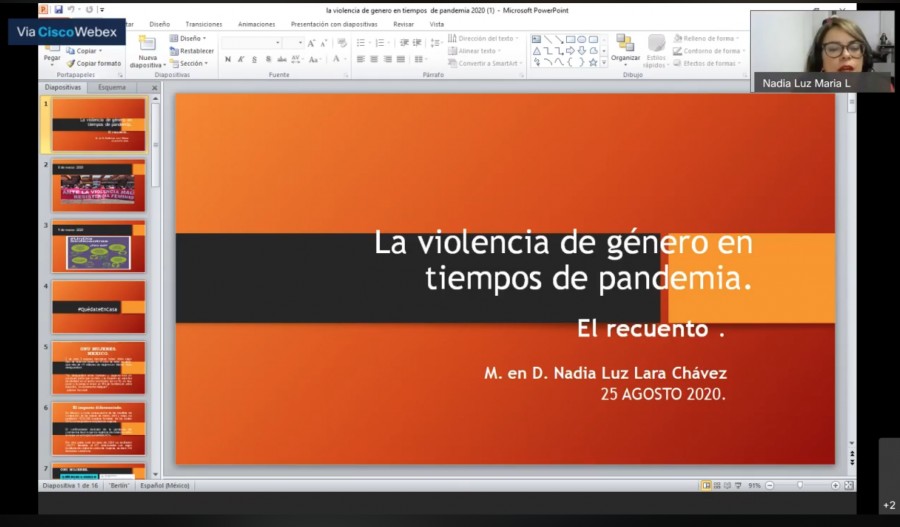
Task: Clear all formatting with the eraser icon
Action: [x=342, y=43]
